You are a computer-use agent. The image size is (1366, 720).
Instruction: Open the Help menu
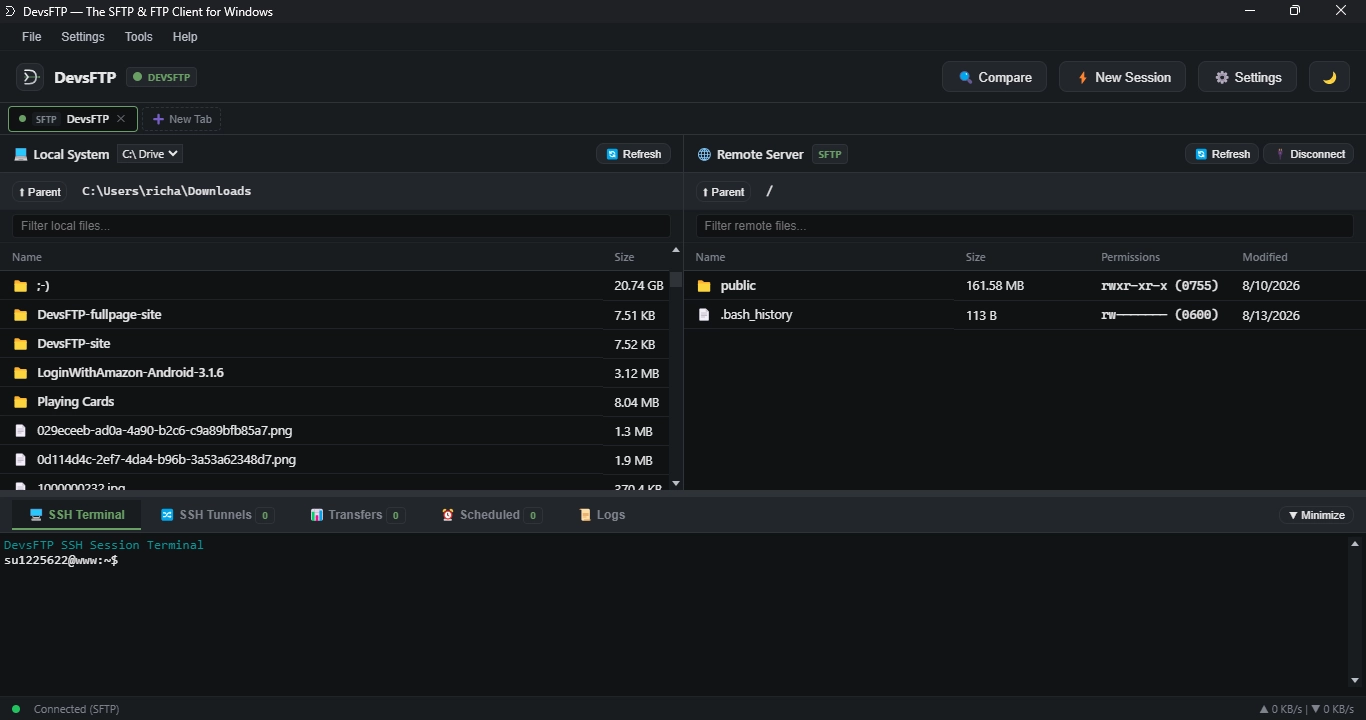pos(185,36)
